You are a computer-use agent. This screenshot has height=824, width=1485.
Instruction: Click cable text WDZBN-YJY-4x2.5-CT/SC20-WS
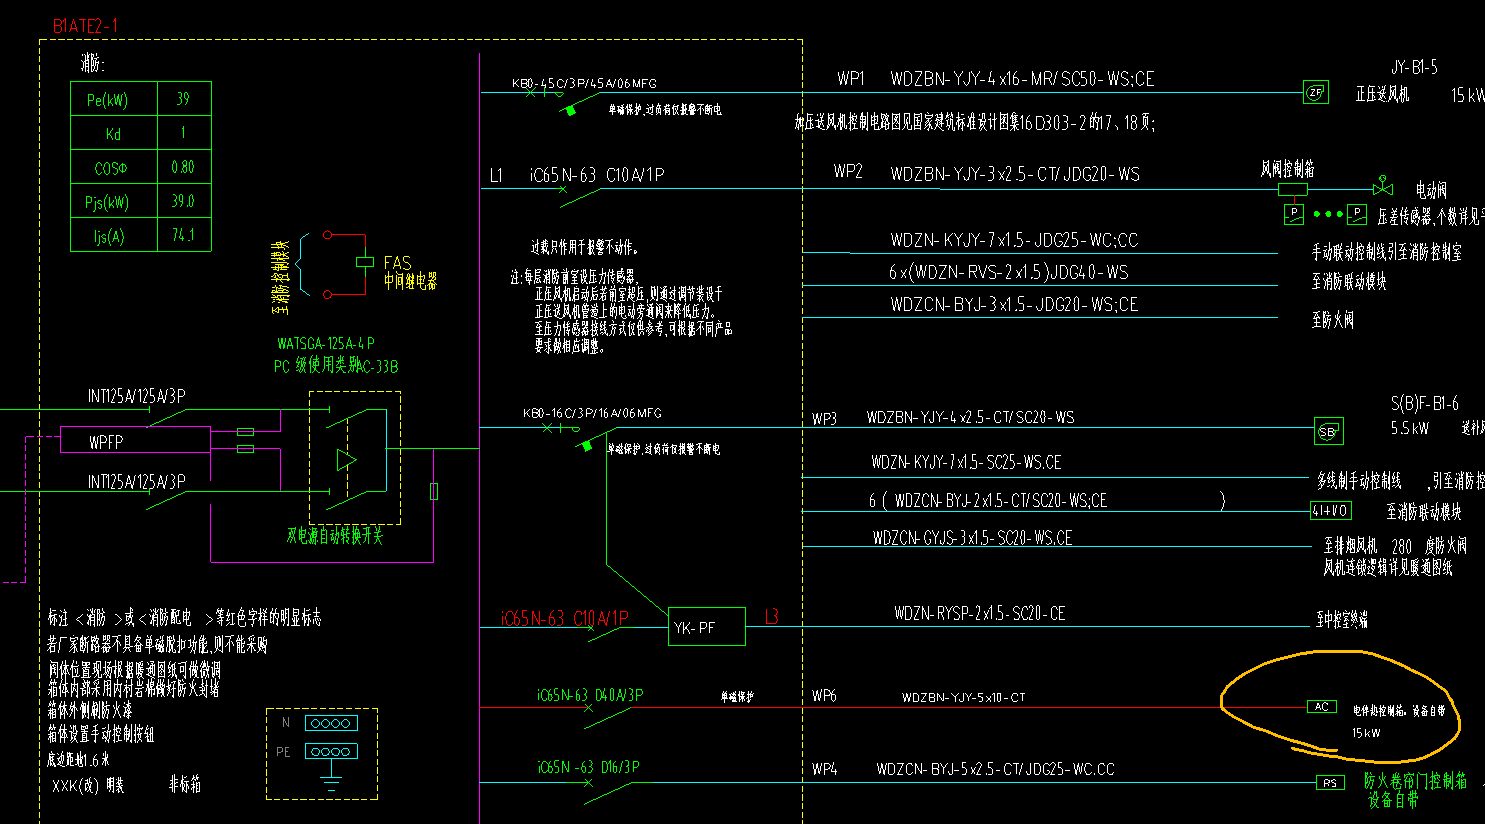(x=970, y=418)
